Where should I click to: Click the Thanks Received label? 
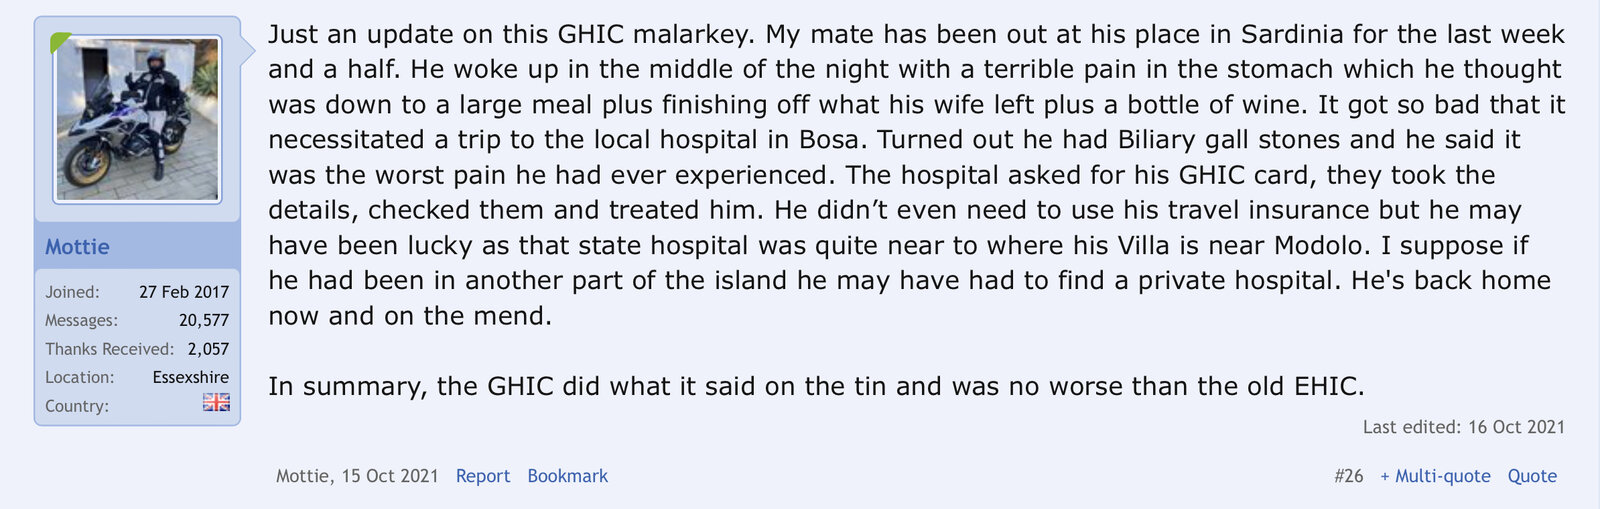(109, 349)
